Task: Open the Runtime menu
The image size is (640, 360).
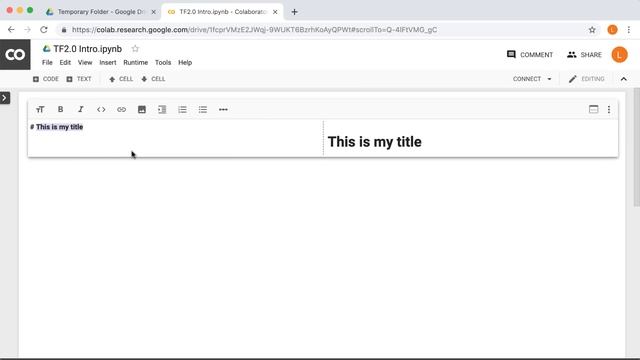Action: (136, 62)
